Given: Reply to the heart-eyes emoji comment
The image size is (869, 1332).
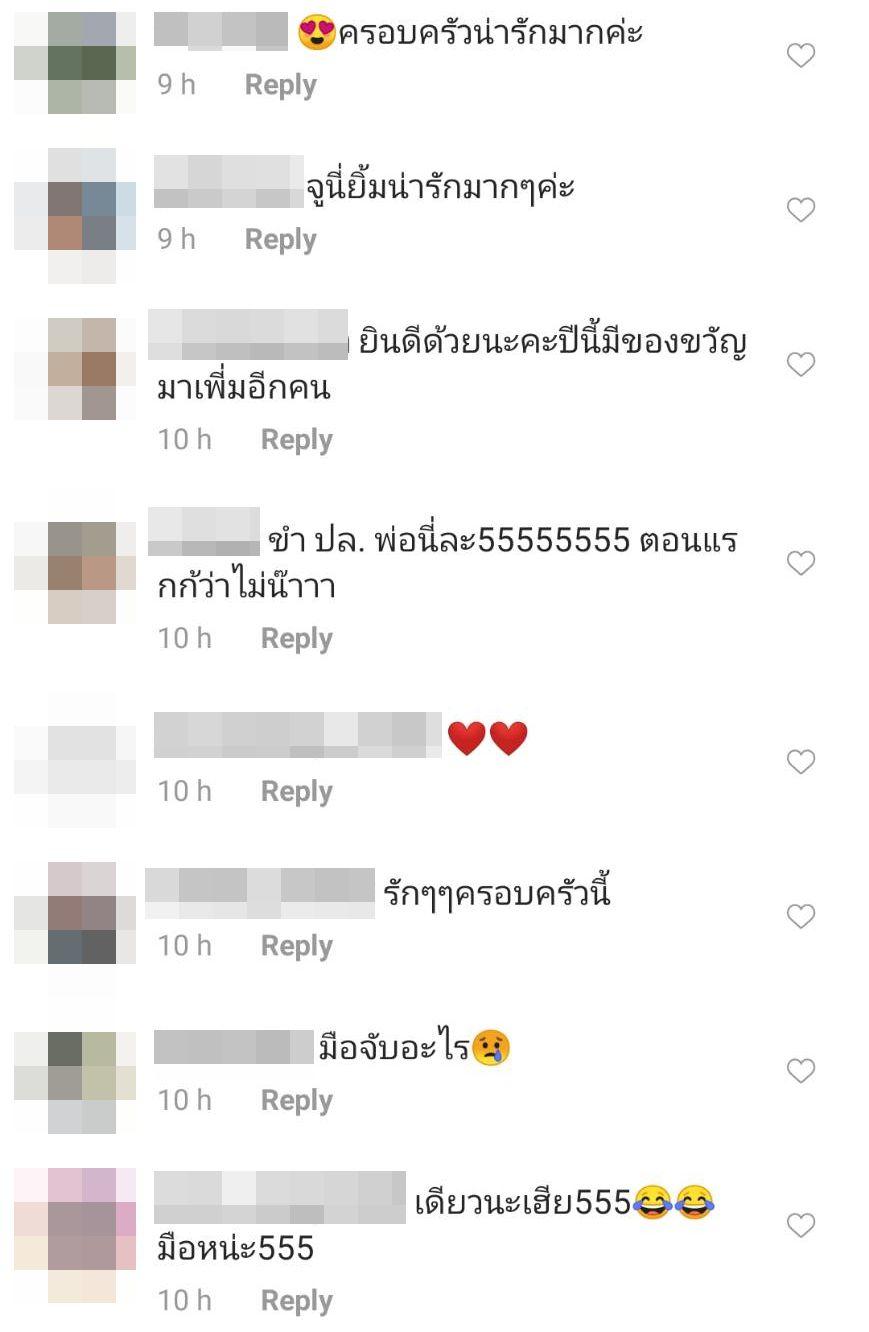Looking at the screenshot, I should pyautogui.click(x=281, y=85).
